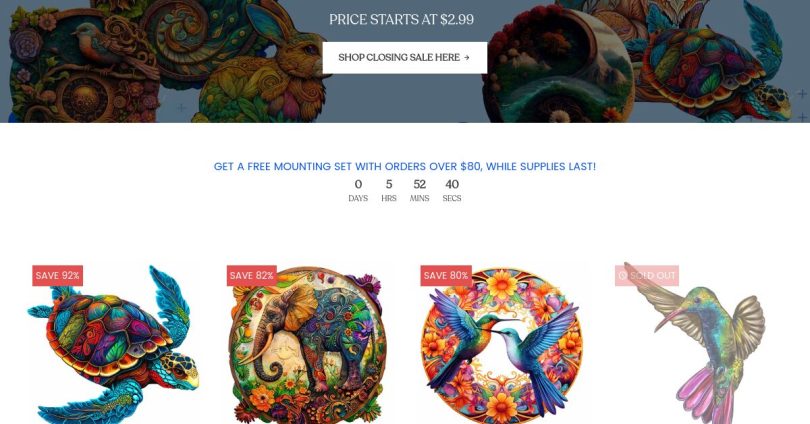
Task: Click the round landscape puzzle in banner
Action: tap(558, 67)
